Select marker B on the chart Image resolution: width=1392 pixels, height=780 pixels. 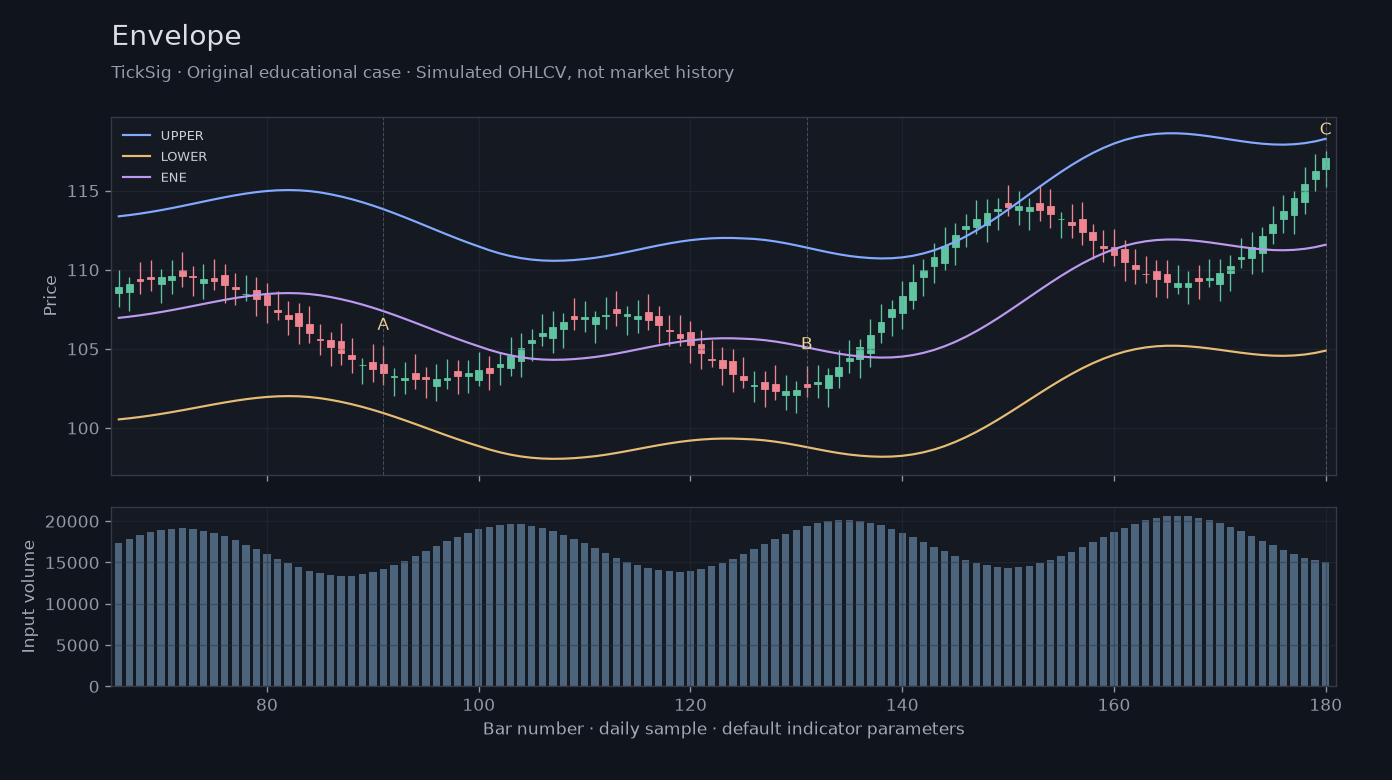[x=806, y=343]
